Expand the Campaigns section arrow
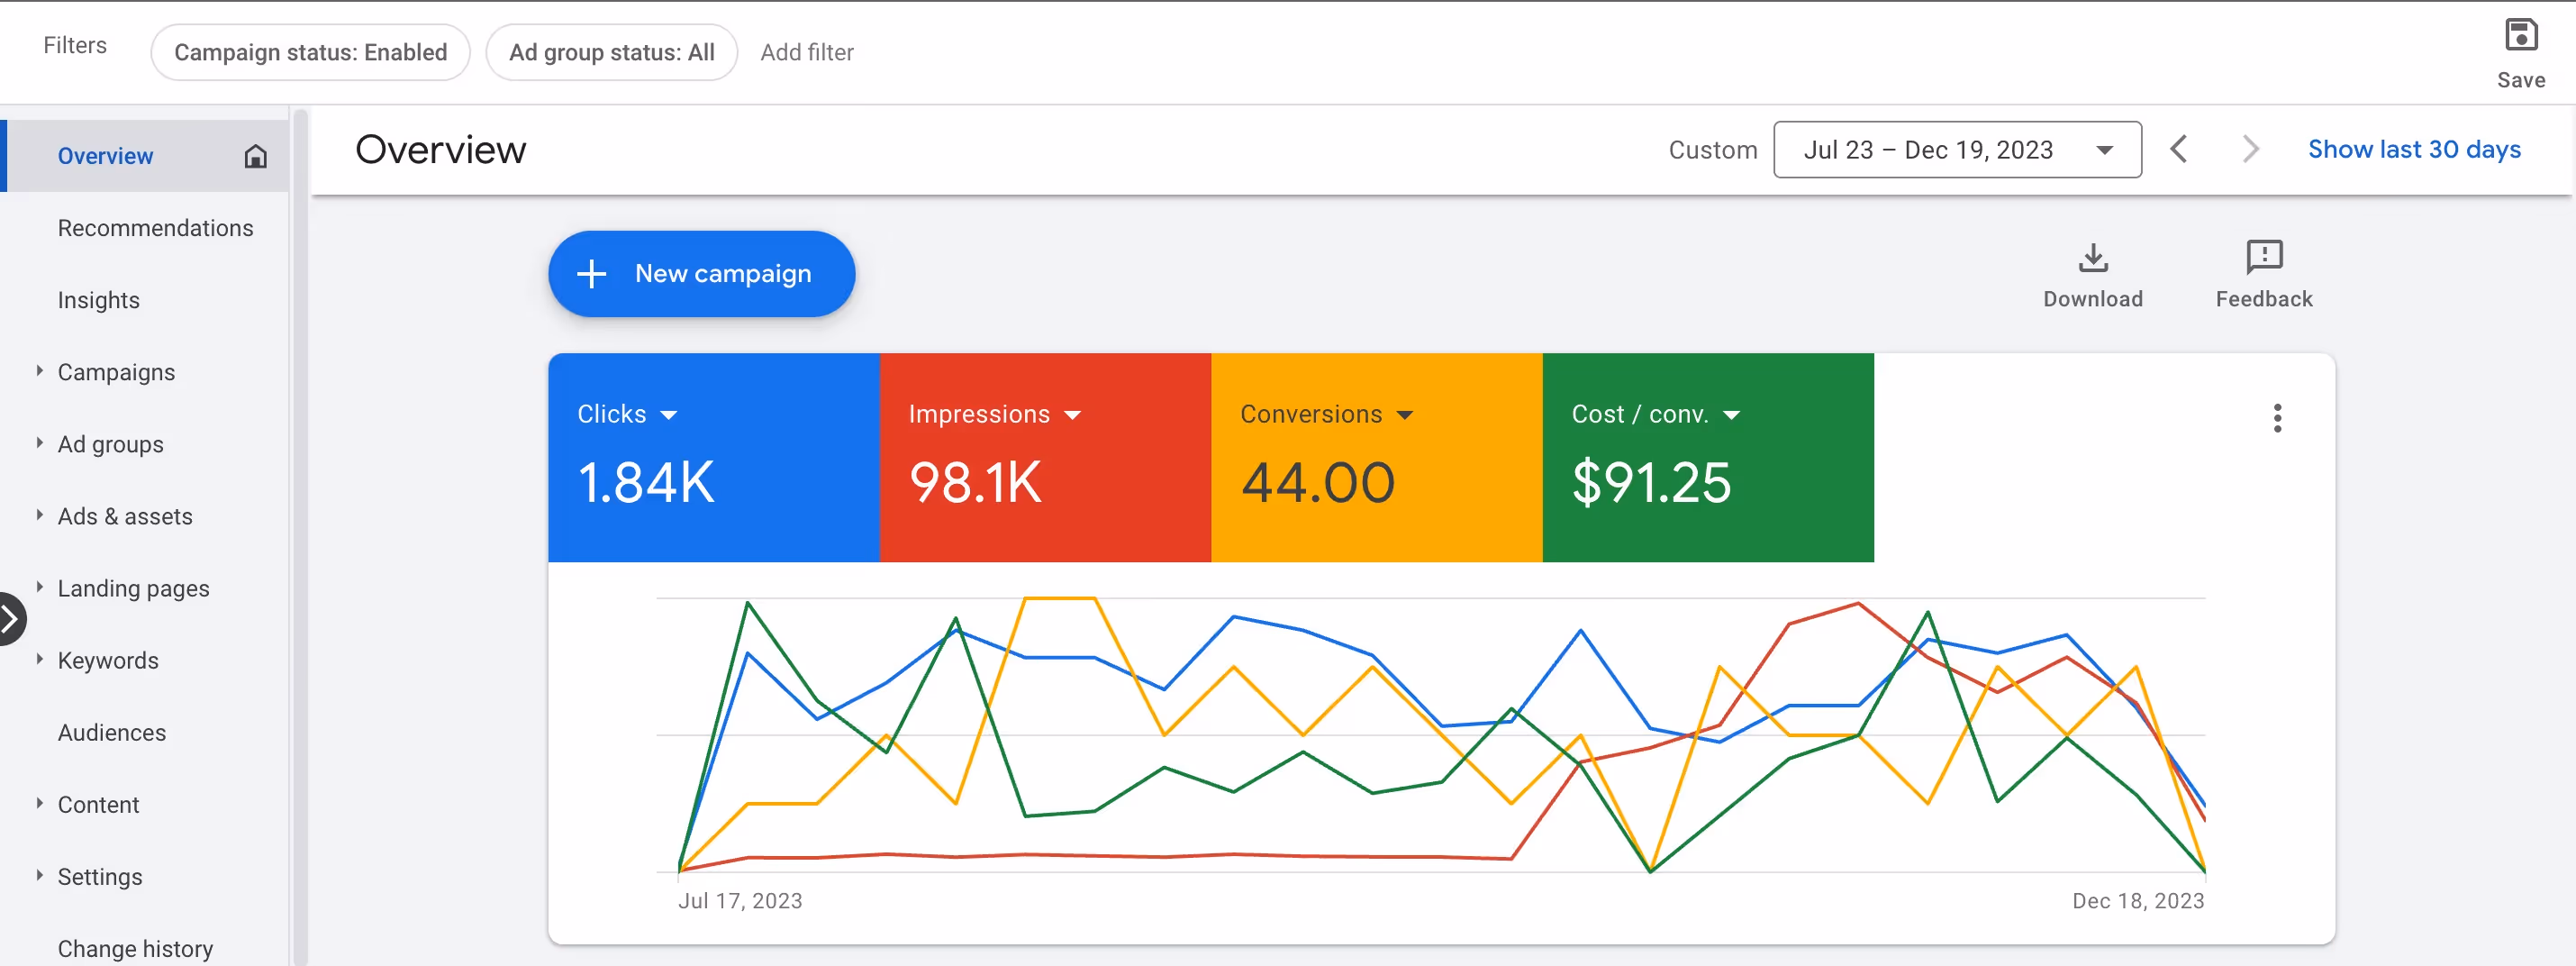The height and width of the screenshot is (966, 2576). tap(39, 371)
